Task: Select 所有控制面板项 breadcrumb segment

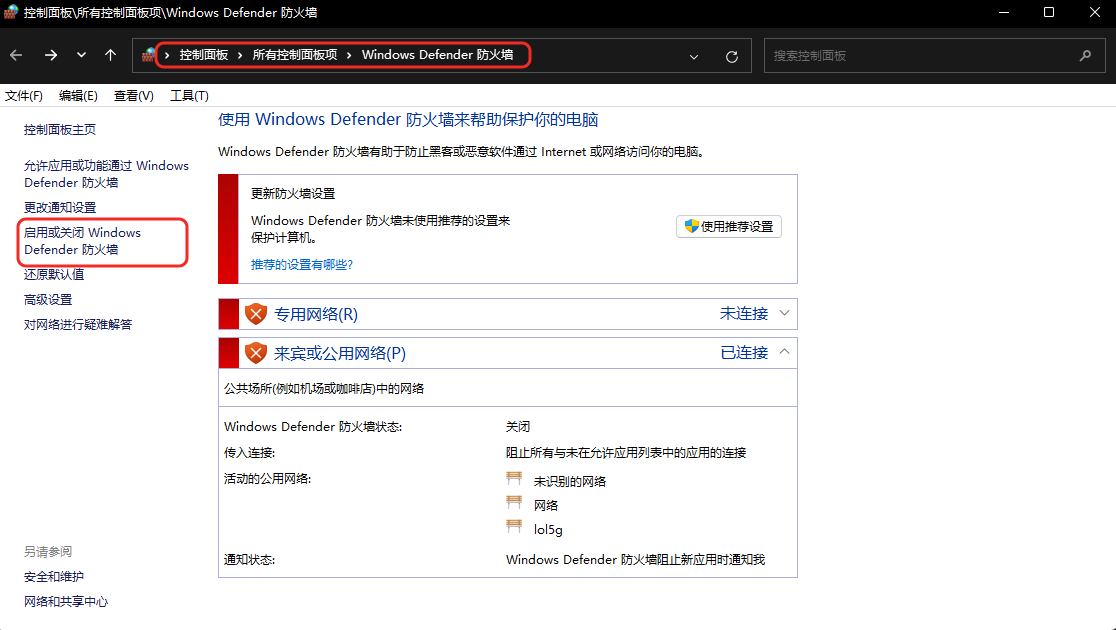Action: 295,55
